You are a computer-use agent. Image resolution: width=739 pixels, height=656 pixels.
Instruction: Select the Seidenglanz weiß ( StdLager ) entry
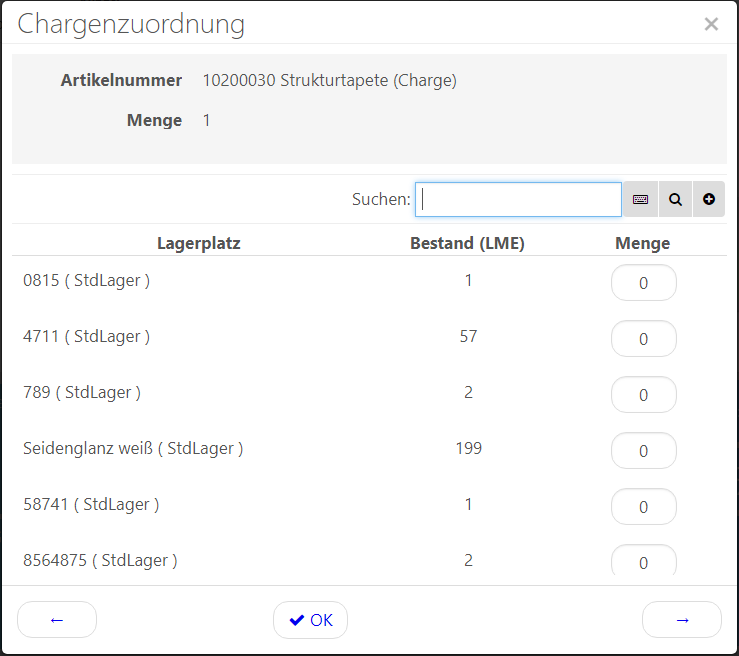tap(133, 449)
